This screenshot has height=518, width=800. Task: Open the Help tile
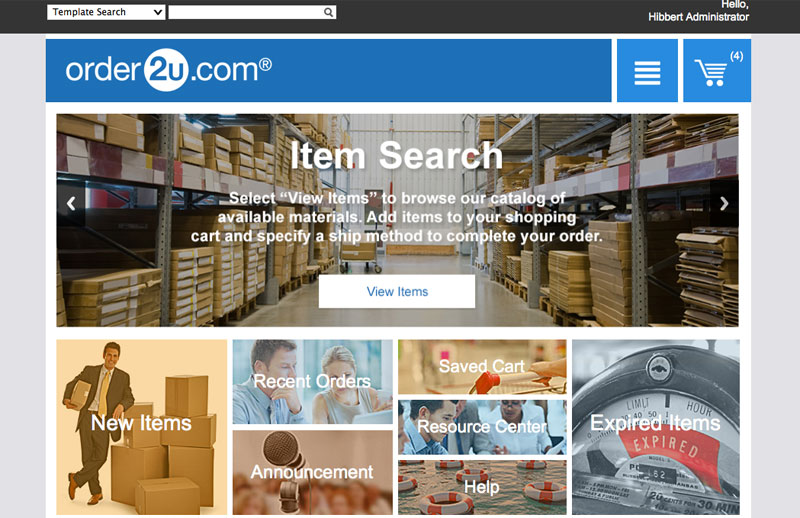pyautogui.click(x=482, y=487)
